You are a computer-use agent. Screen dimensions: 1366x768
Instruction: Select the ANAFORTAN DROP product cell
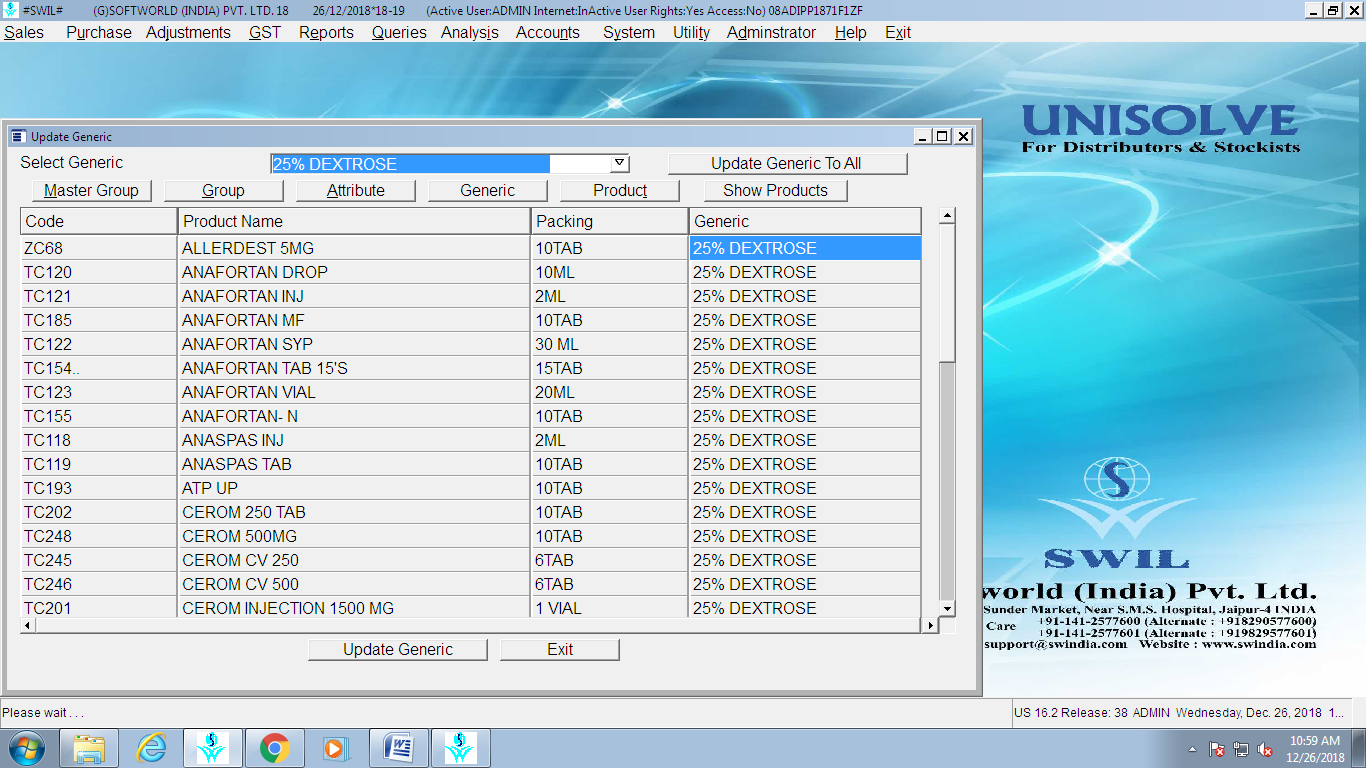354,272
